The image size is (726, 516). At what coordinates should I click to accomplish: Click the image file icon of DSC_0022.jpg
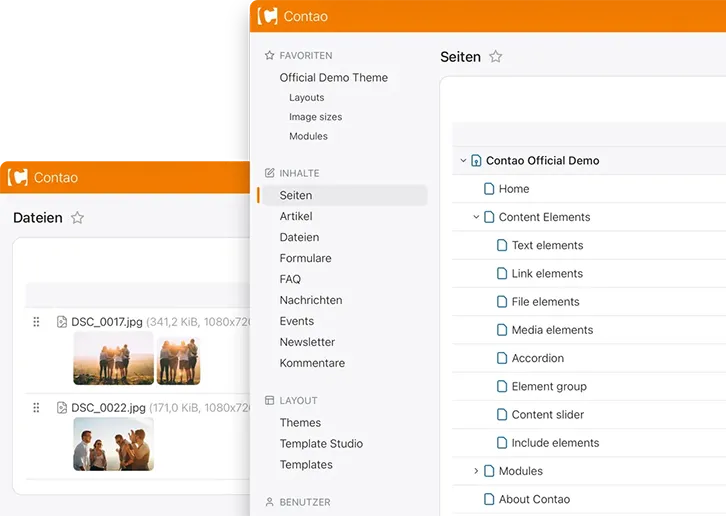(x=62, y=408)
